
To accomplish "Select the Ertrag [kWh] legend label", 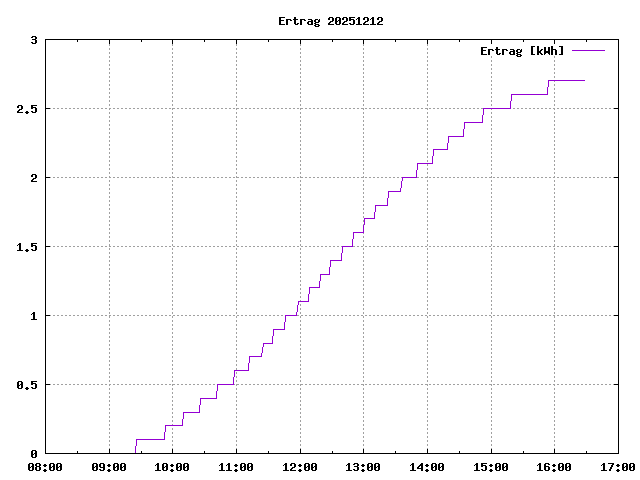I will (522, 50).
